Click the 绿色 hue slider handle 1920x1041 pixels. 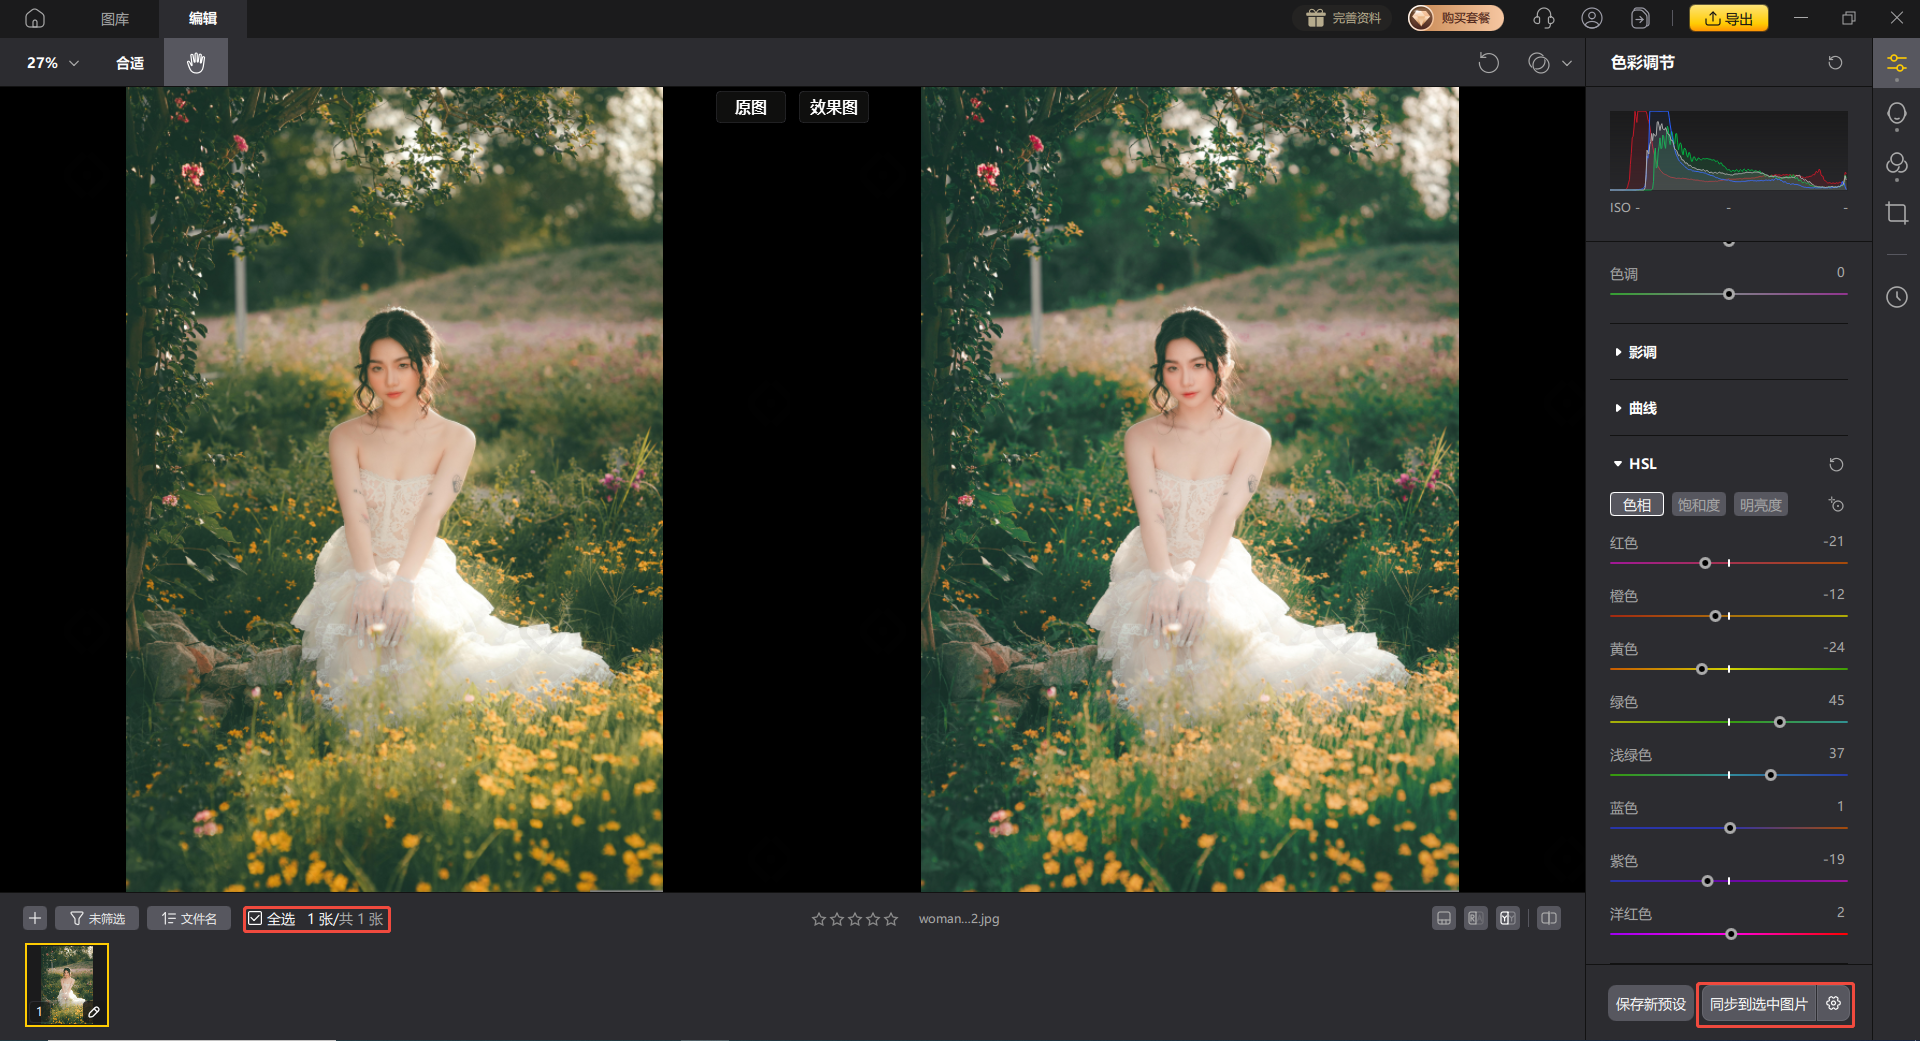coord(1779,722)
